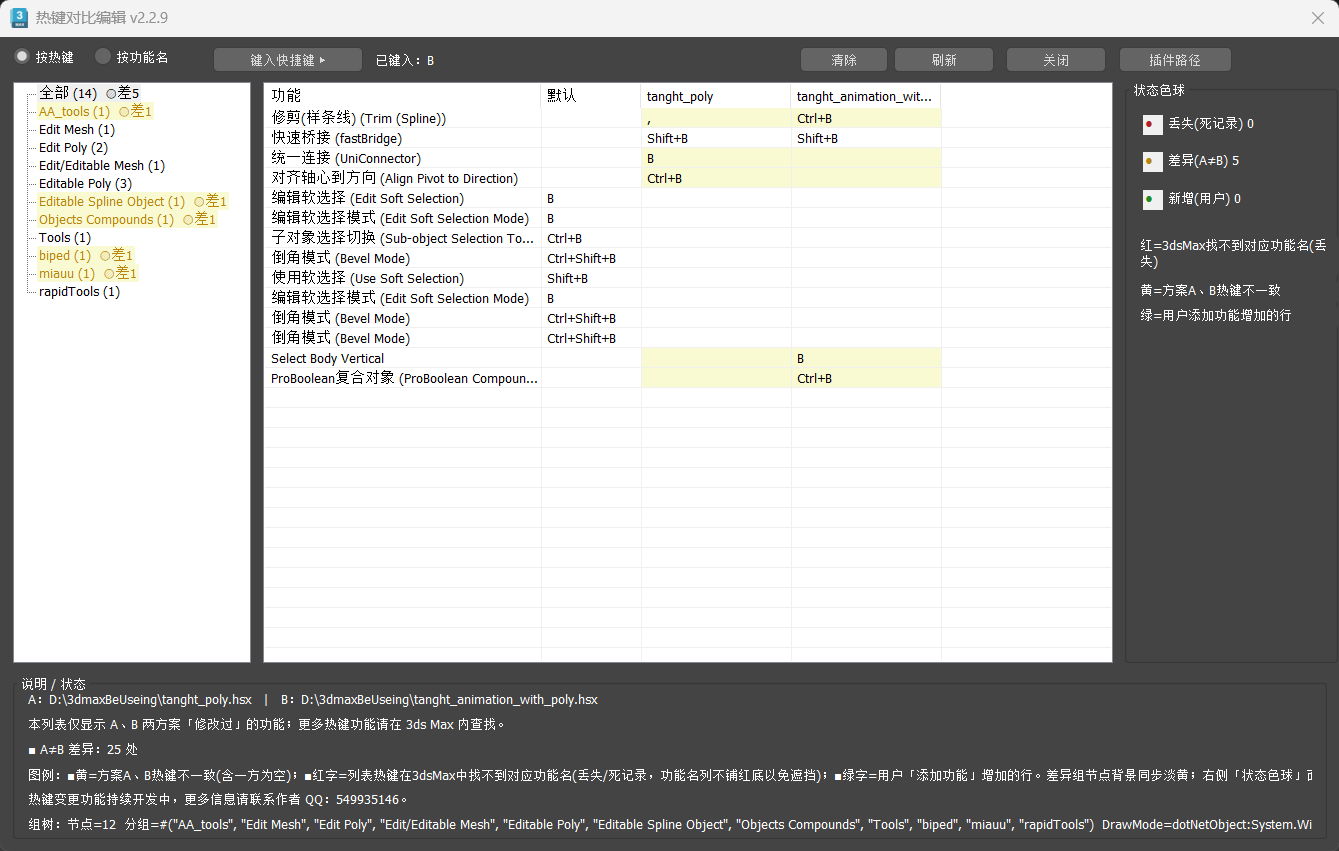Screen dimensions: 1339x851
Task: Select rapidTools (1) tree node
Action: tap(79, 291)
